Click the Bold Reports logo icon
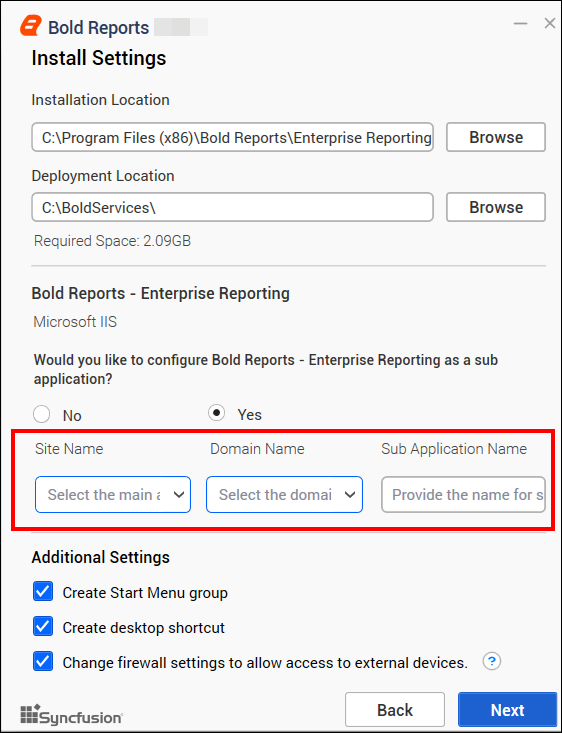The width and height of the screenshot is (562, 733). (x=31, y=26)
